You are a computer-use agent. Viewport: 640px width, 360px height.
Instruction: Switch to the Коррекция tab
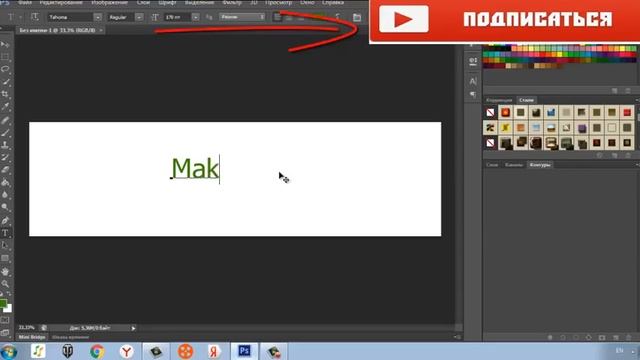(499, 100)
